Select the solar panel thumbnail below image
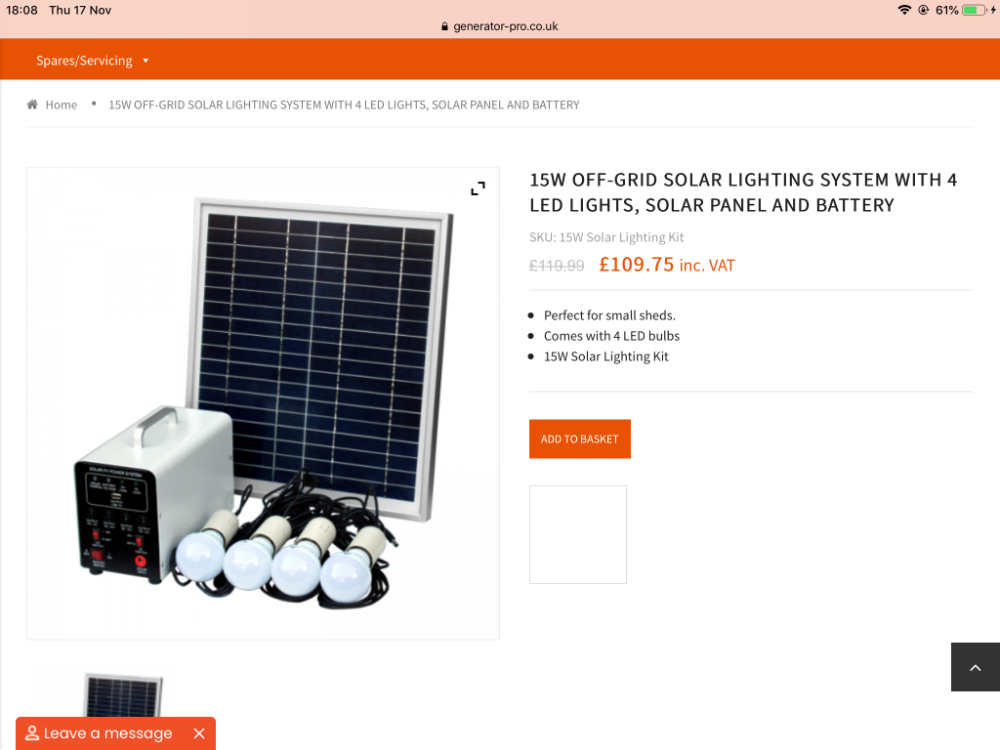Image resolution: width=1000 pixels, height=750 pixels. point(123,695)
